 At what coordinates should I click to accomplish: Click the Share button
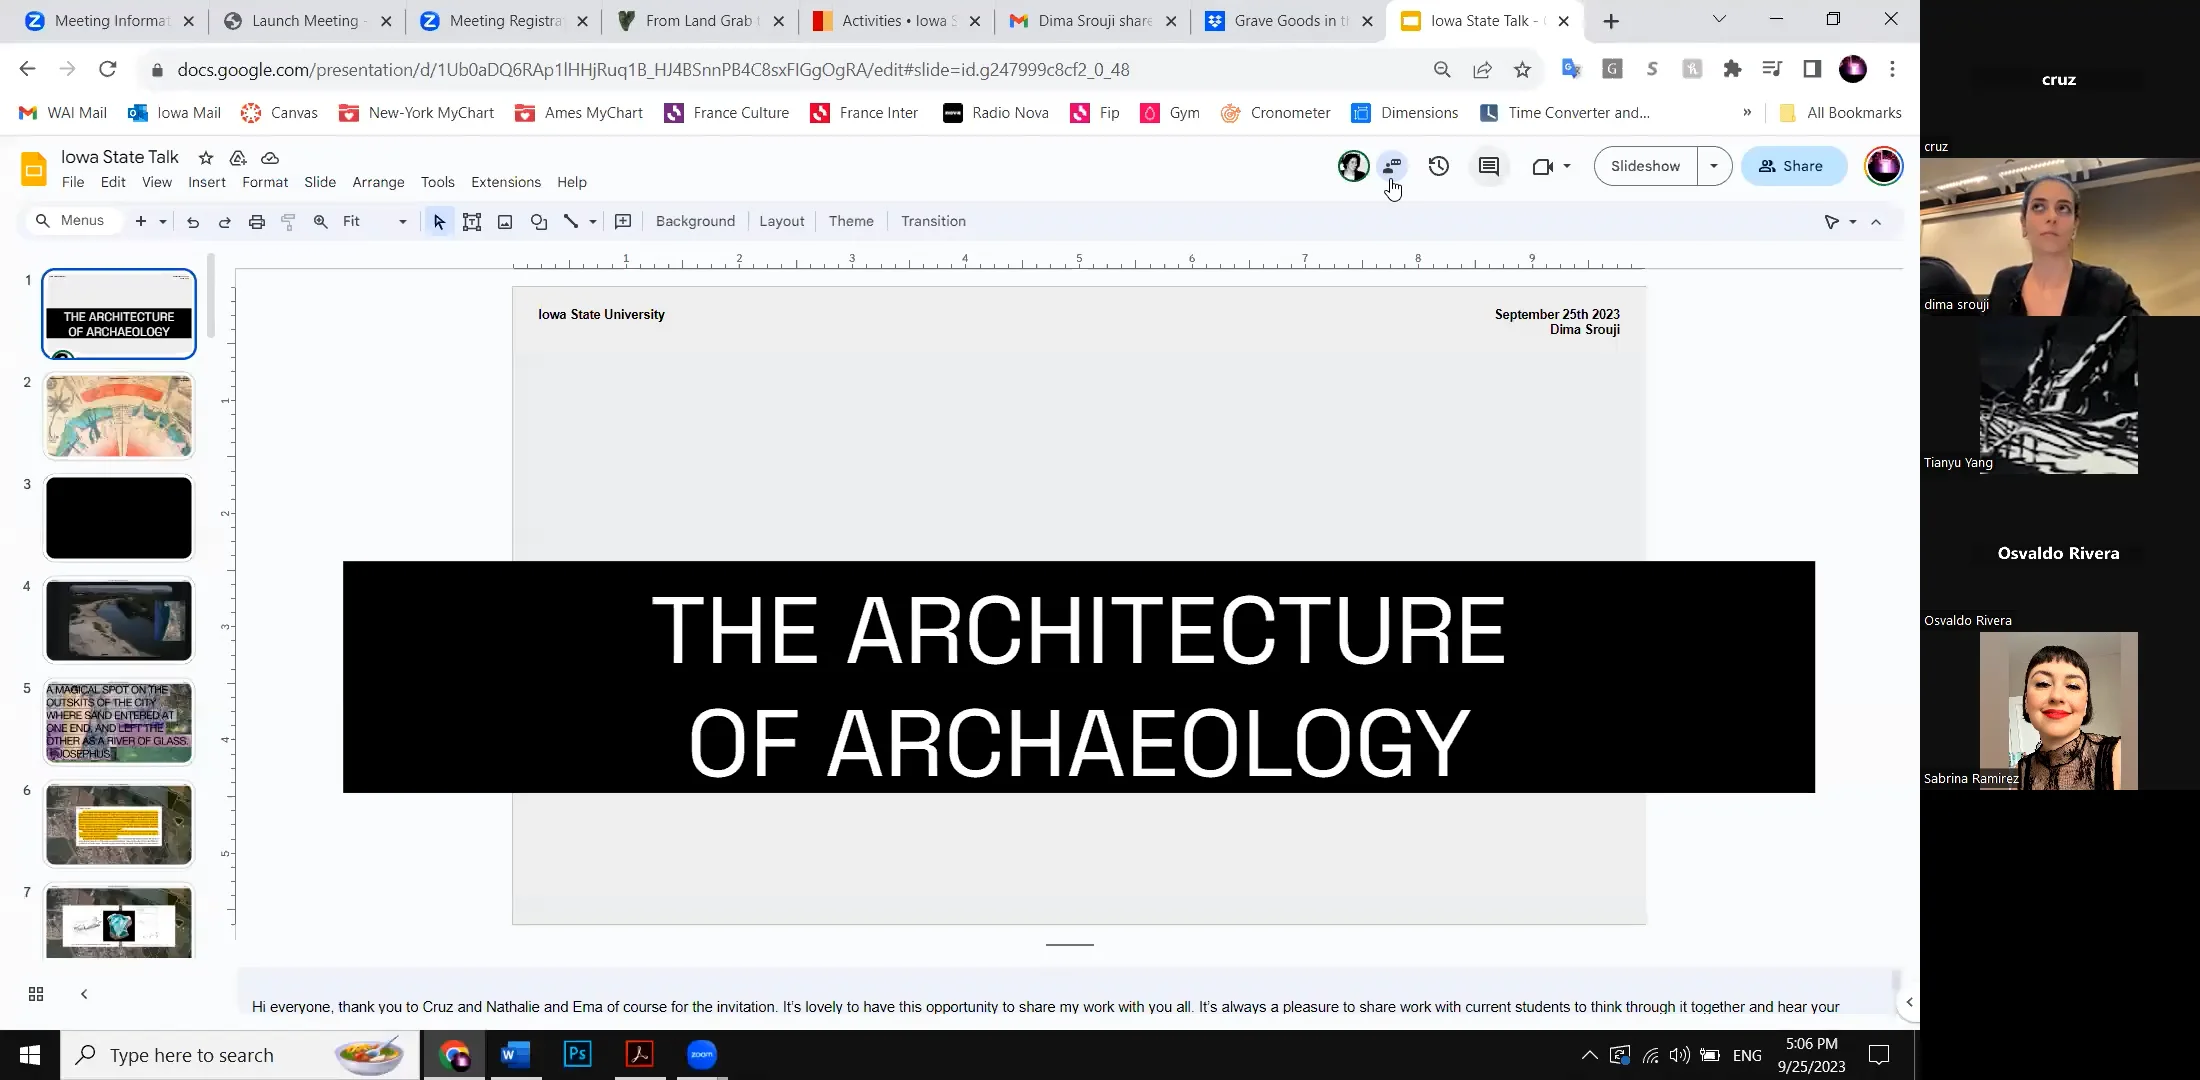[x=1794, y=166]
